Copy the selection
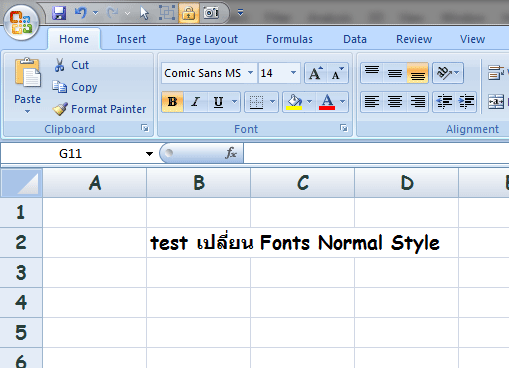Image resolution: width=509 pixels, height=368 pixels. (x=75, y=87)
